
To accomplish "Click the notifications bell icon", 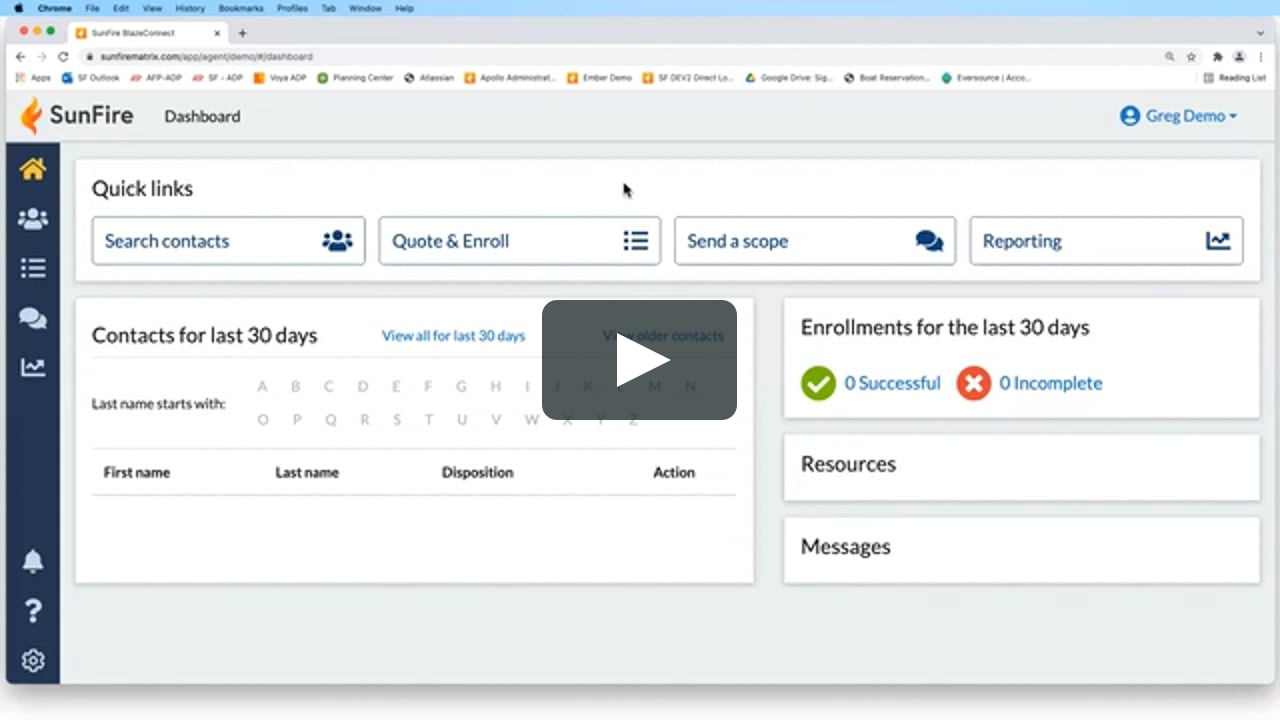I will 33,561.
